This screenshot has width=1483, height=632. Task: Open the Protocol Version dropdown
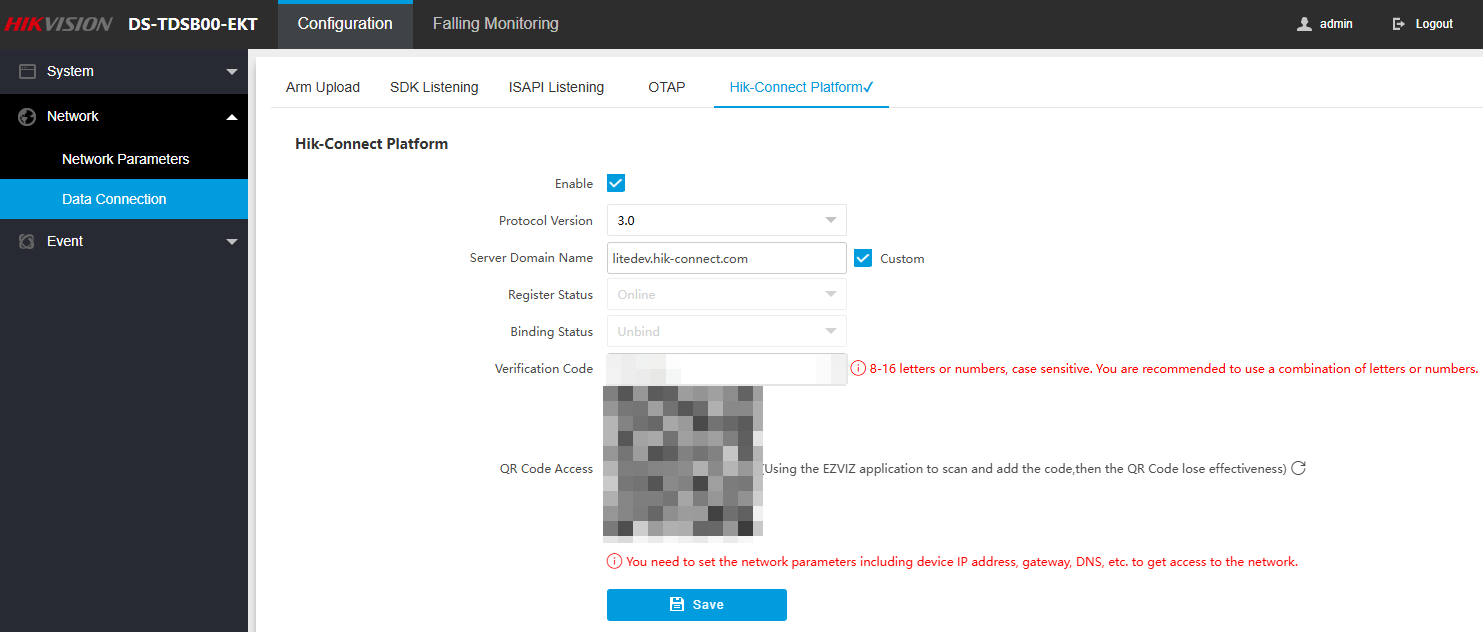[726, 220]
